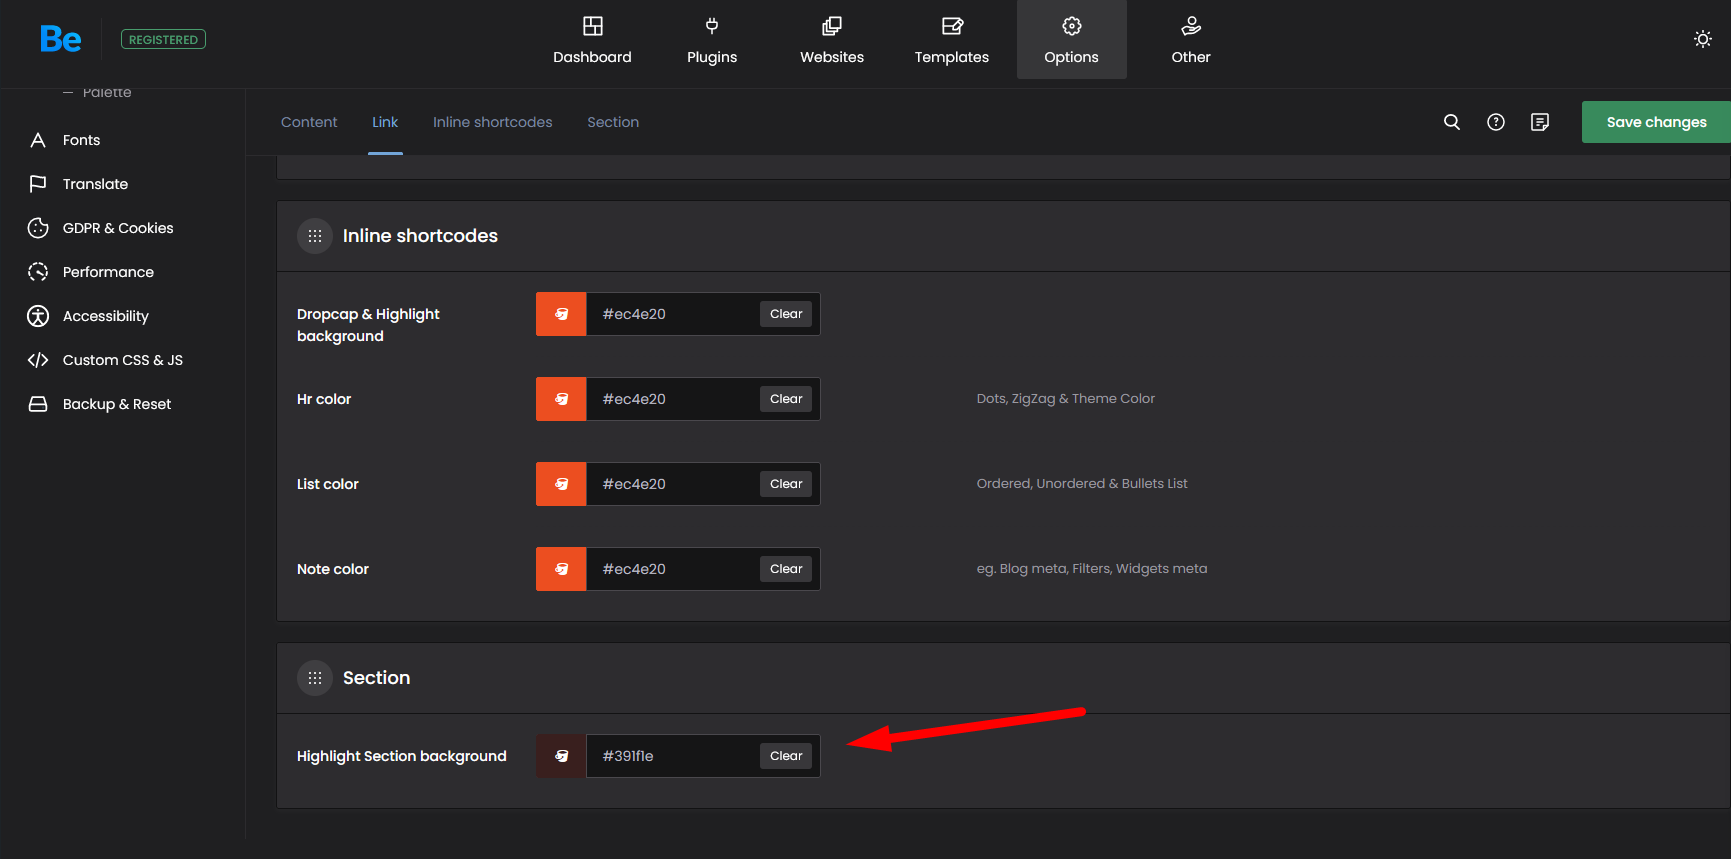Click the Backup & Reset drive icon
Image resolution: width=1731 pixels, height=859 pixels.
pyautogui.click(x=38, y=404)
